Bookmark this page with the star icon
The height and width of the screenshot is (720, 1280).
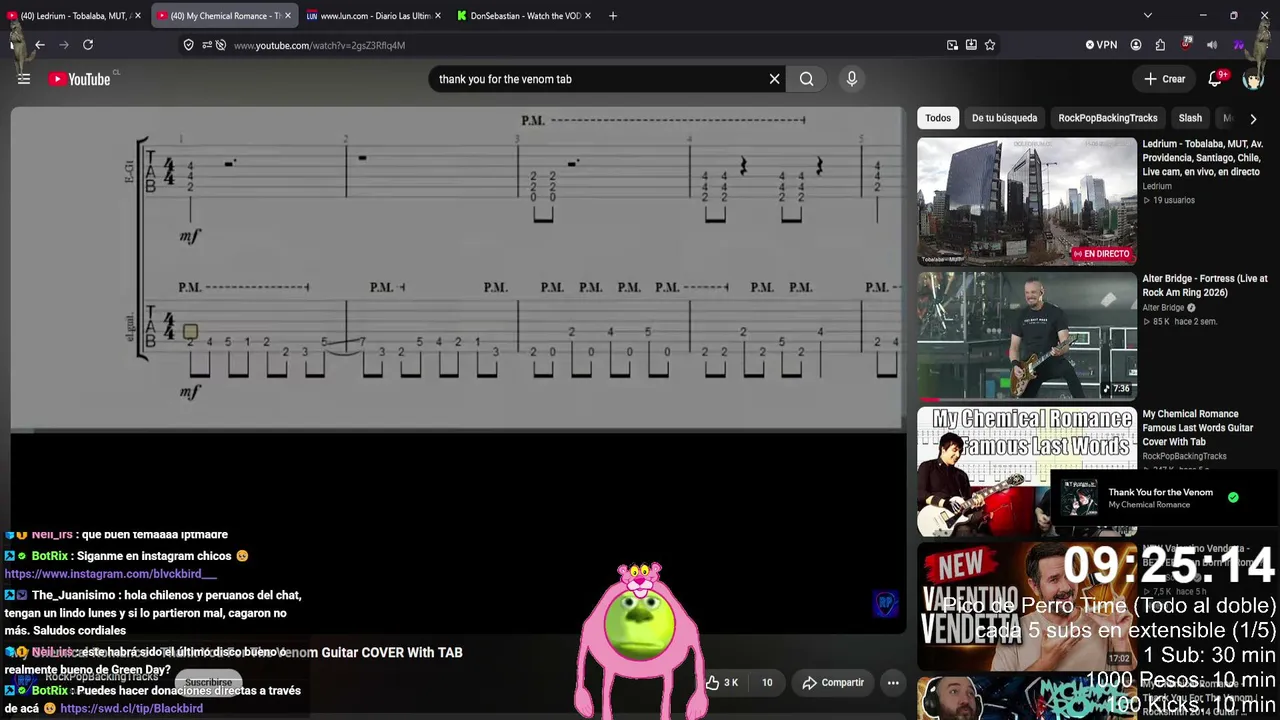coord(990,45)
